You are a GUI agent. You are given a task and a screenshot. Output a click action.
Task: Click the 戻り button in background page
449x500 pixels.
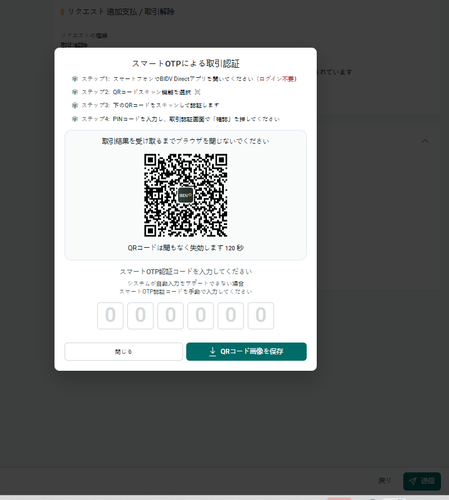point(385,481)
